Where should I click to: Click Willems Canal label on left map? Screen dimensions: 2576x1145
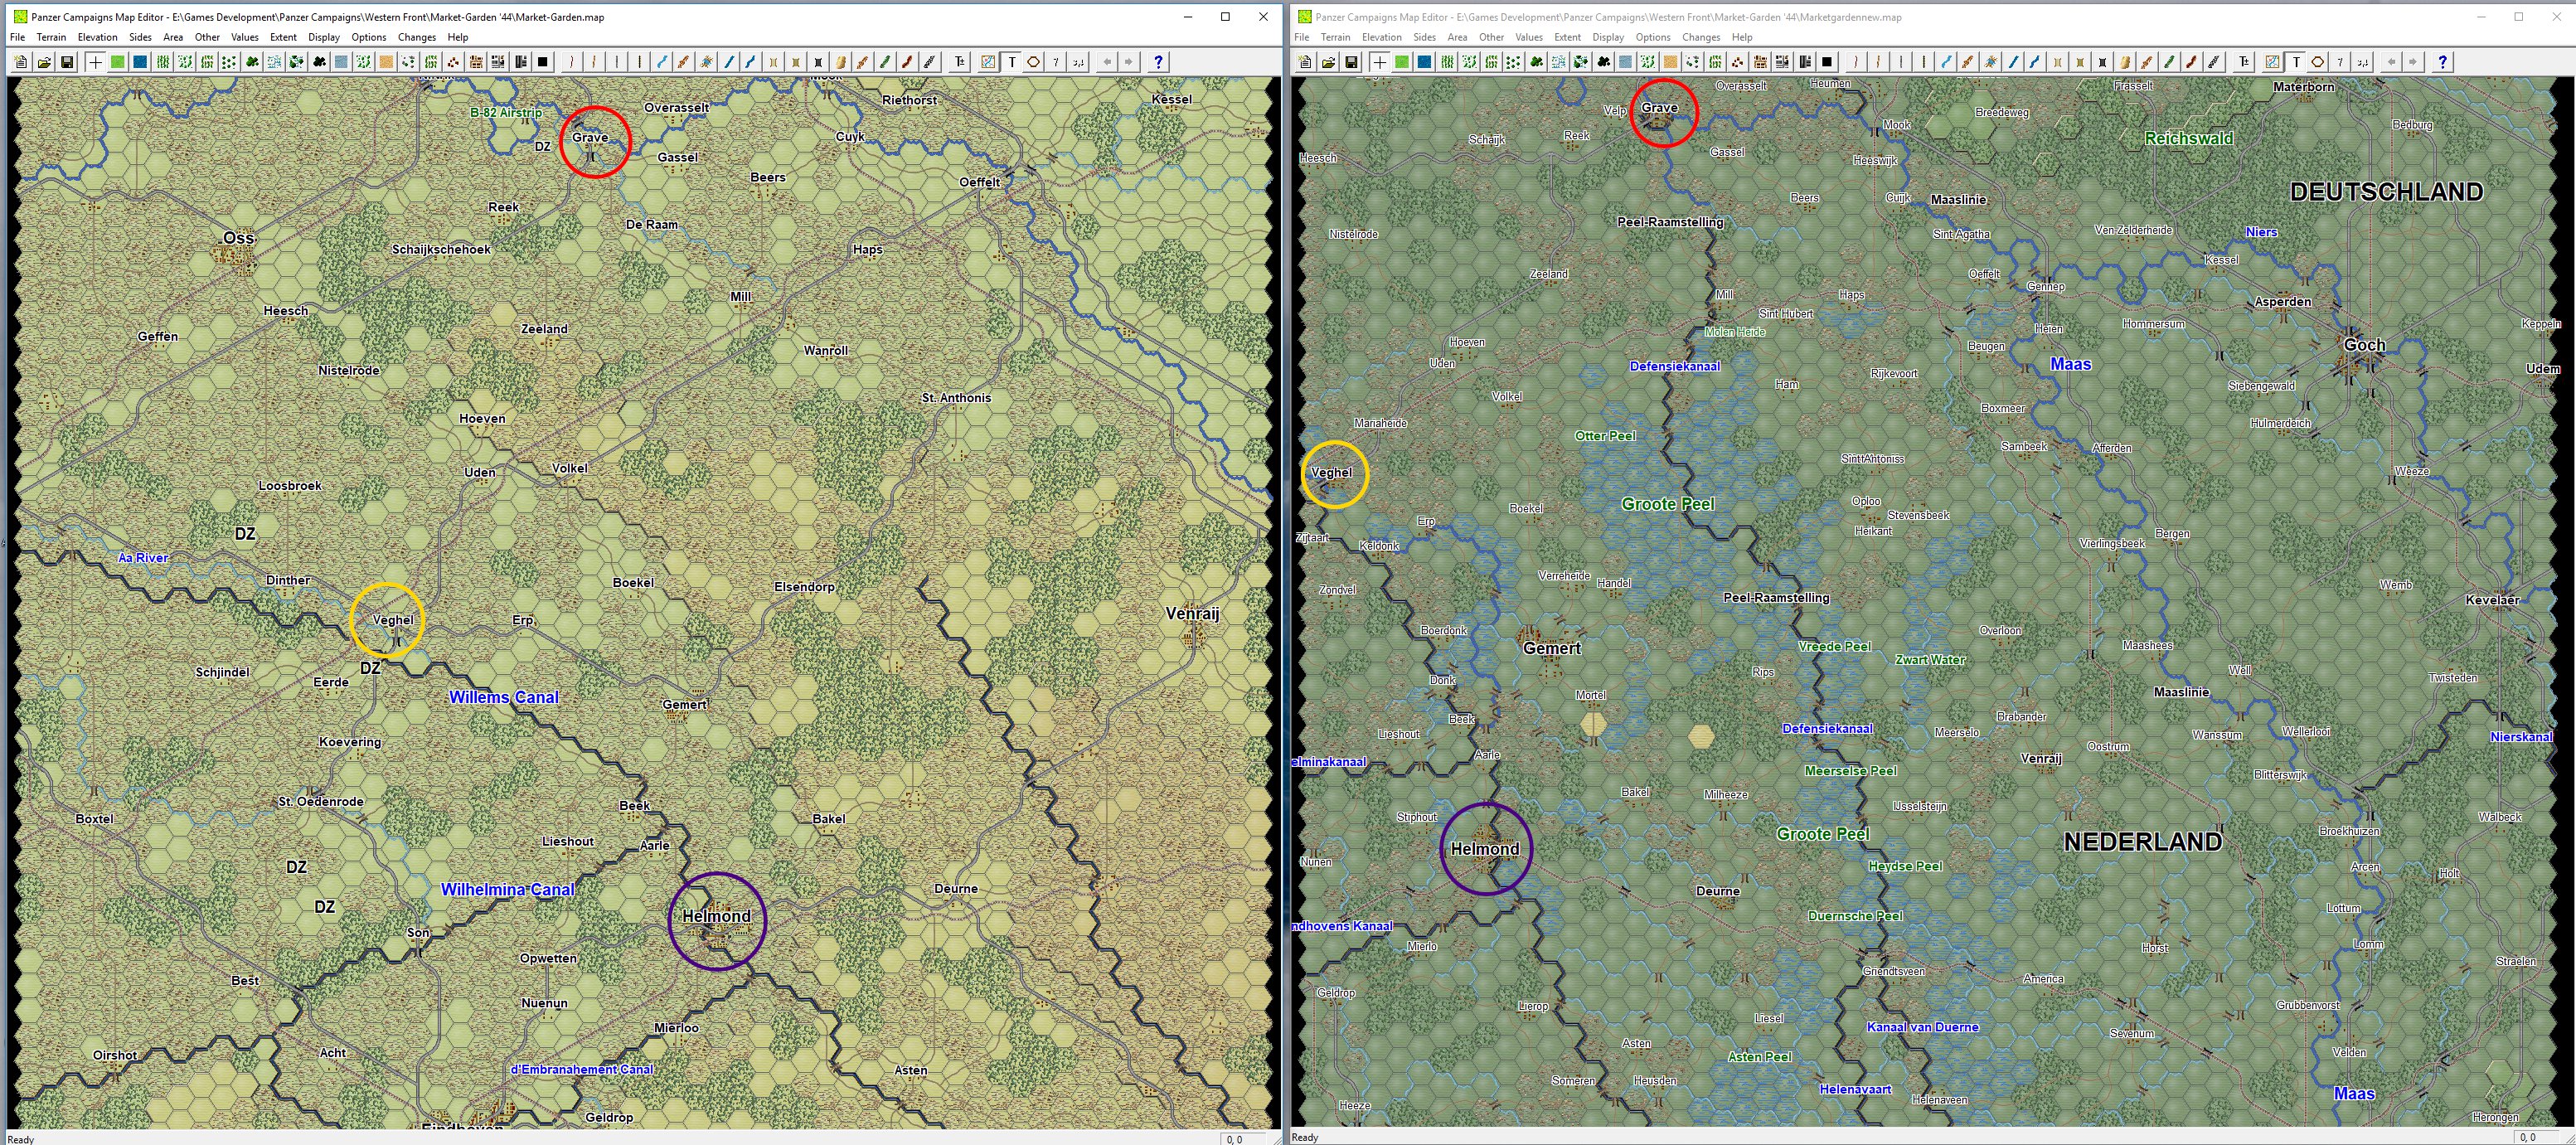coord(504,697)
